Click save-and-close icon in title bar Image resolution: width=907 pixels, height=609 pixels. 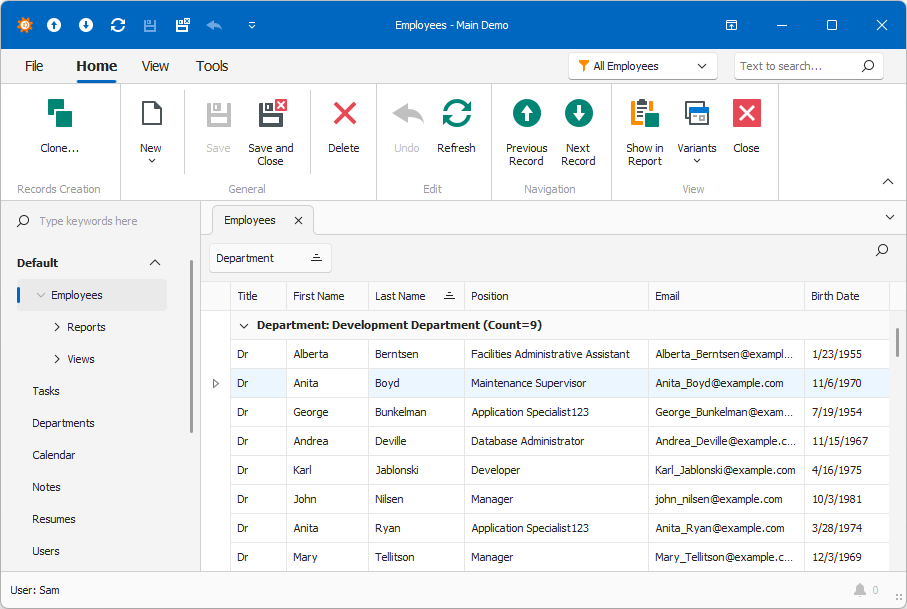tap(182, 25)
